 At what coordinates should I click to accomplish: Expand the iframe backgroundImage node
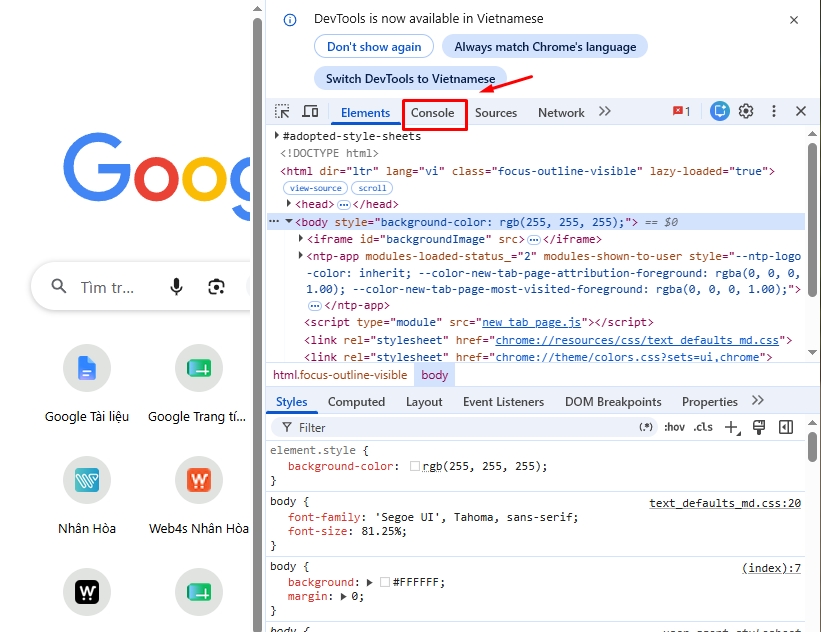point(301,238)
